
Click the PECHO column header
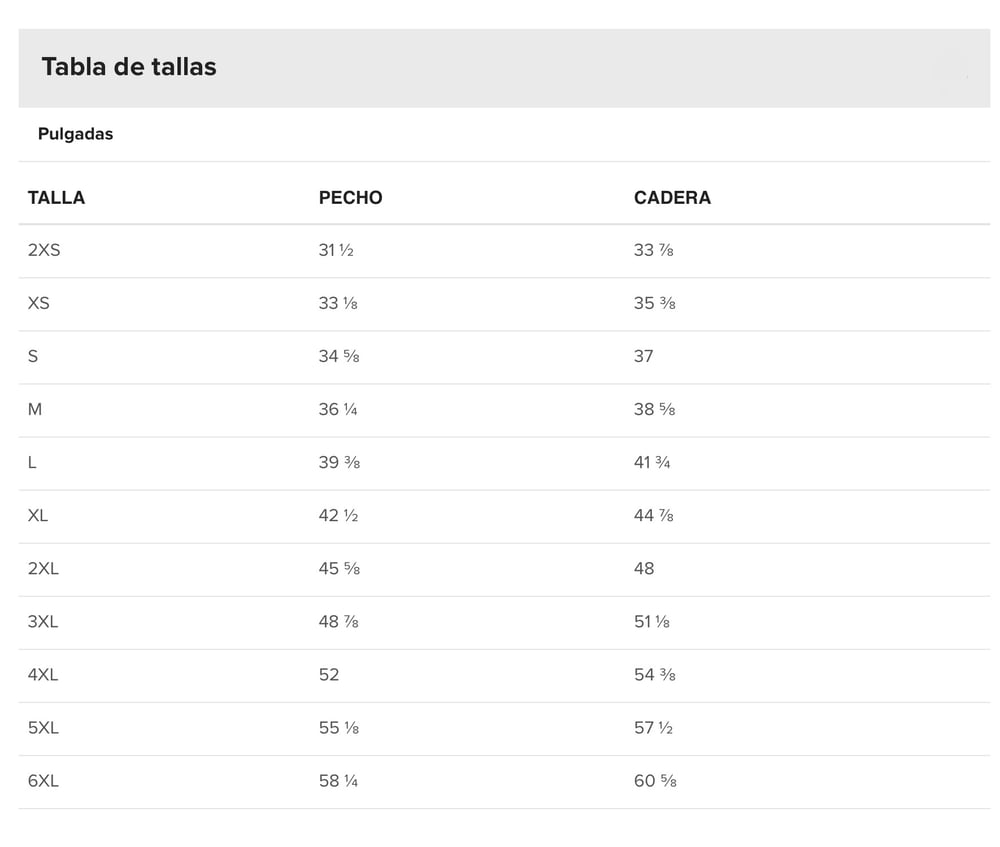pos(350,198)
